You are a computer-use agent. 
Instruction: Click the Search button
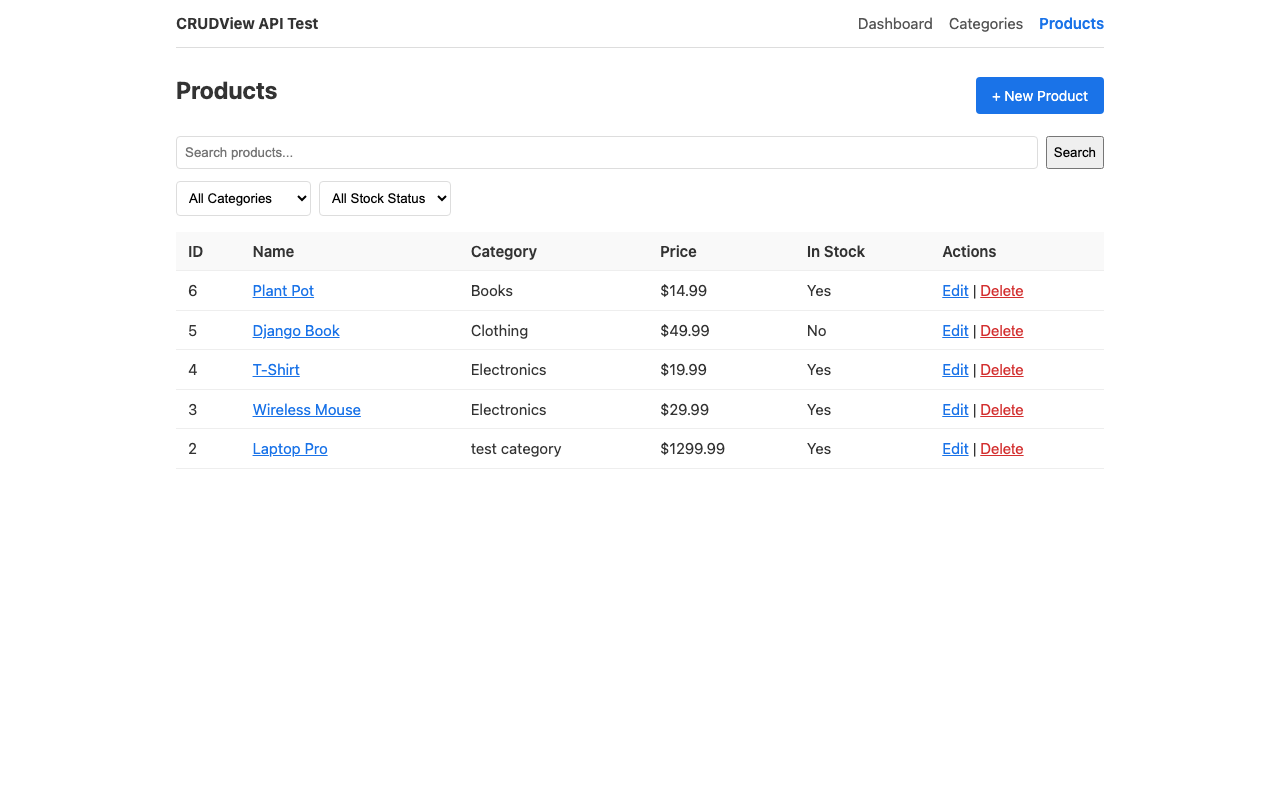[x=1074, y=152]
